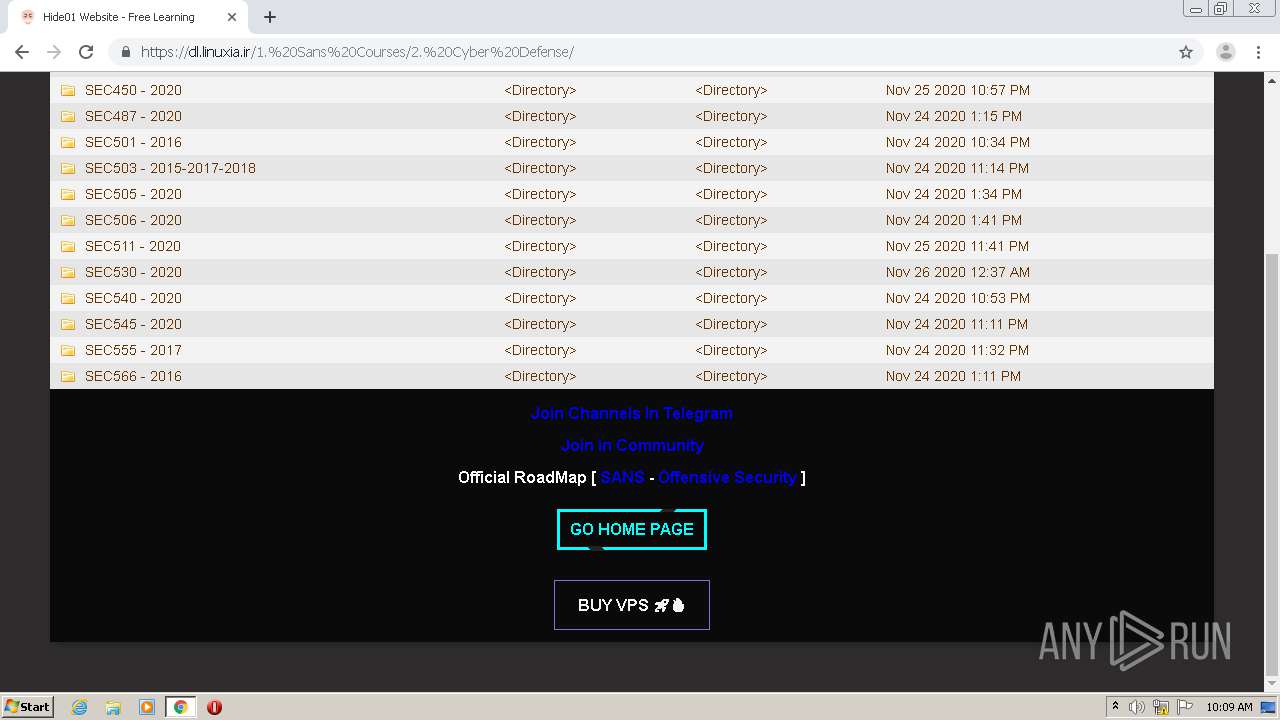Open the SEC501 - 2016 directory link
1280x720 pixels.
pos(133,142)
